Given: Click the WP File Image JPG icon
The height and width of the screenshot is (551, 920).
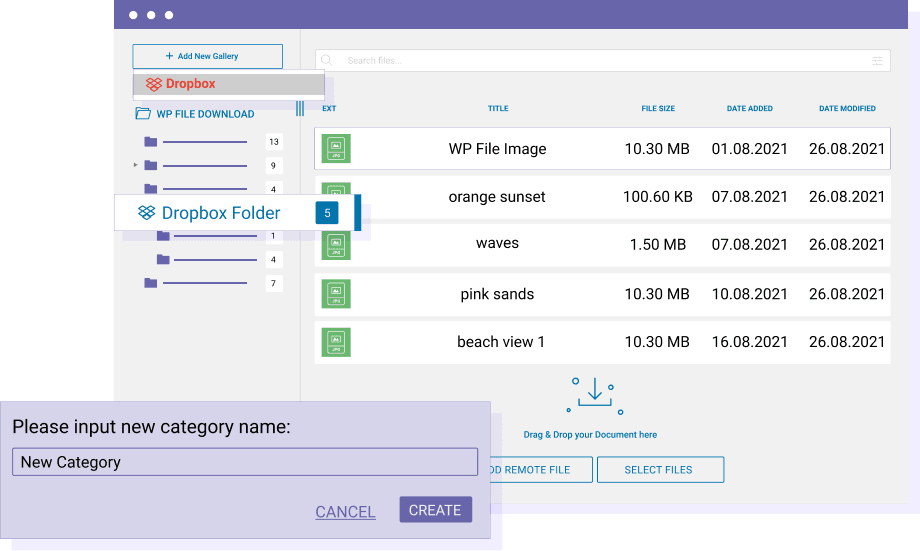Looking at the screenshot, I should (336, 149).
